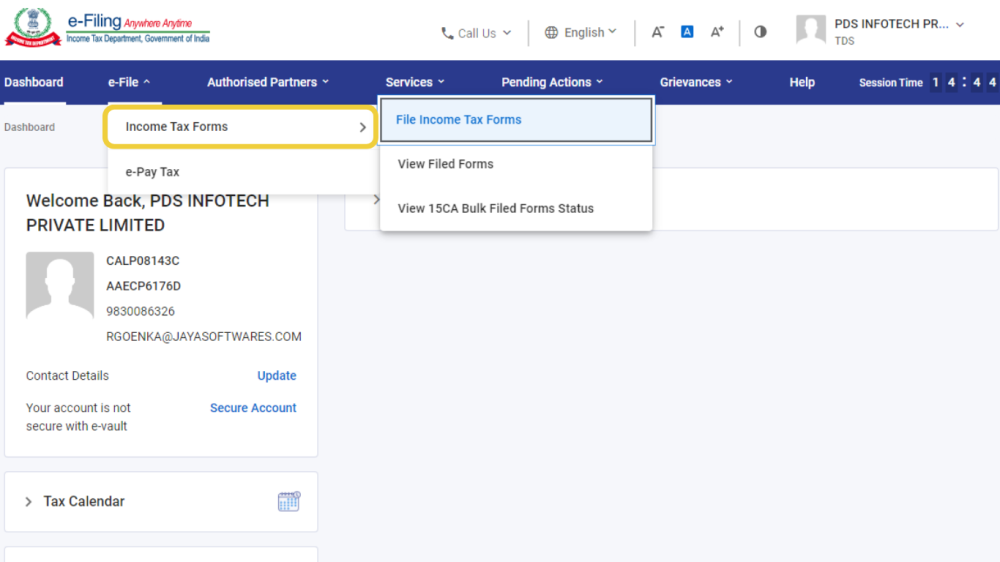Choose View 15CA Bulk Filed Forms Status
This screenshot has height=562, width=1000.
(x=516, y=209)
